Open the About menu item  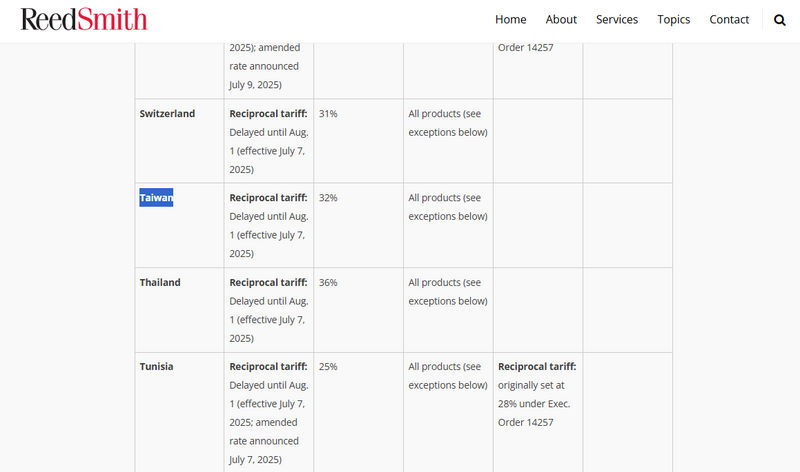pyautogui.click(x=561, y=19)
